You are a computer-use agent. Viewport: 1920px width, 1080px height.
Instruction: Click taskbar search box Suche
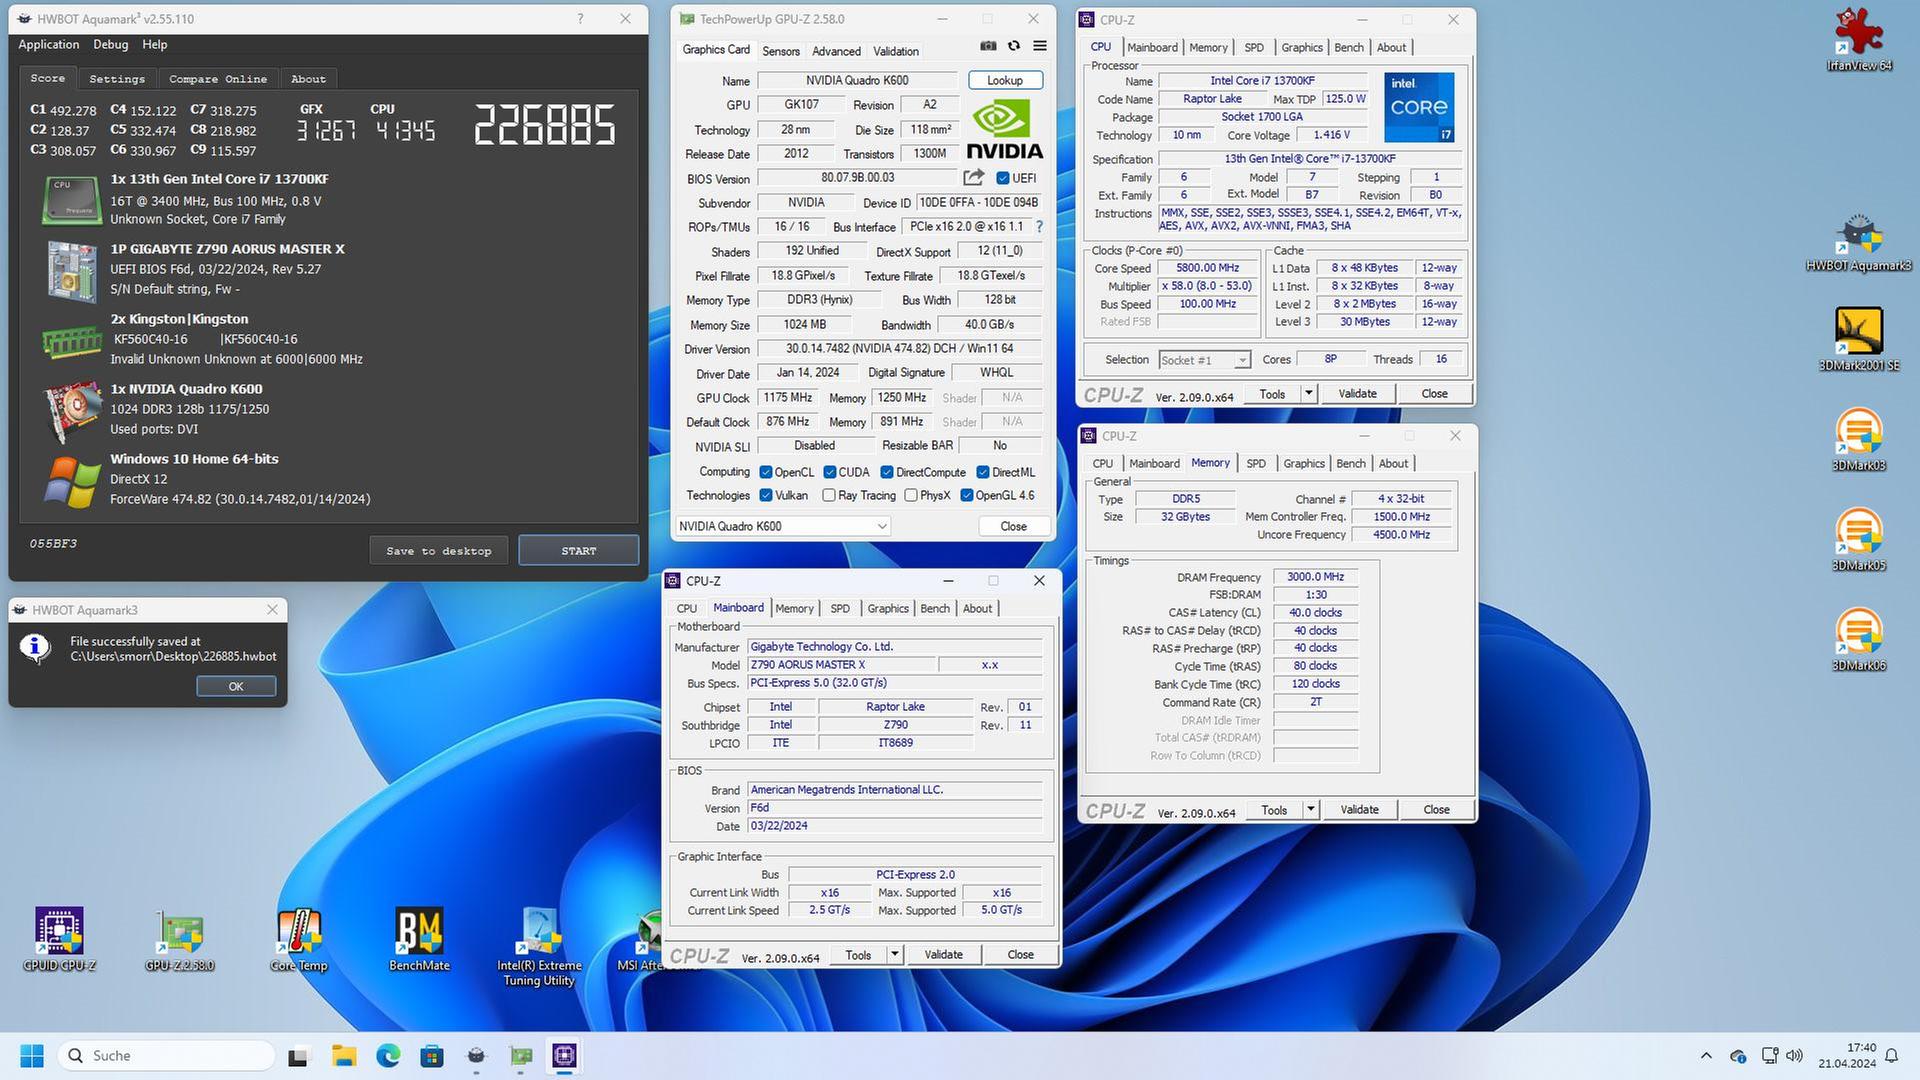click(x=168, y=1056)
